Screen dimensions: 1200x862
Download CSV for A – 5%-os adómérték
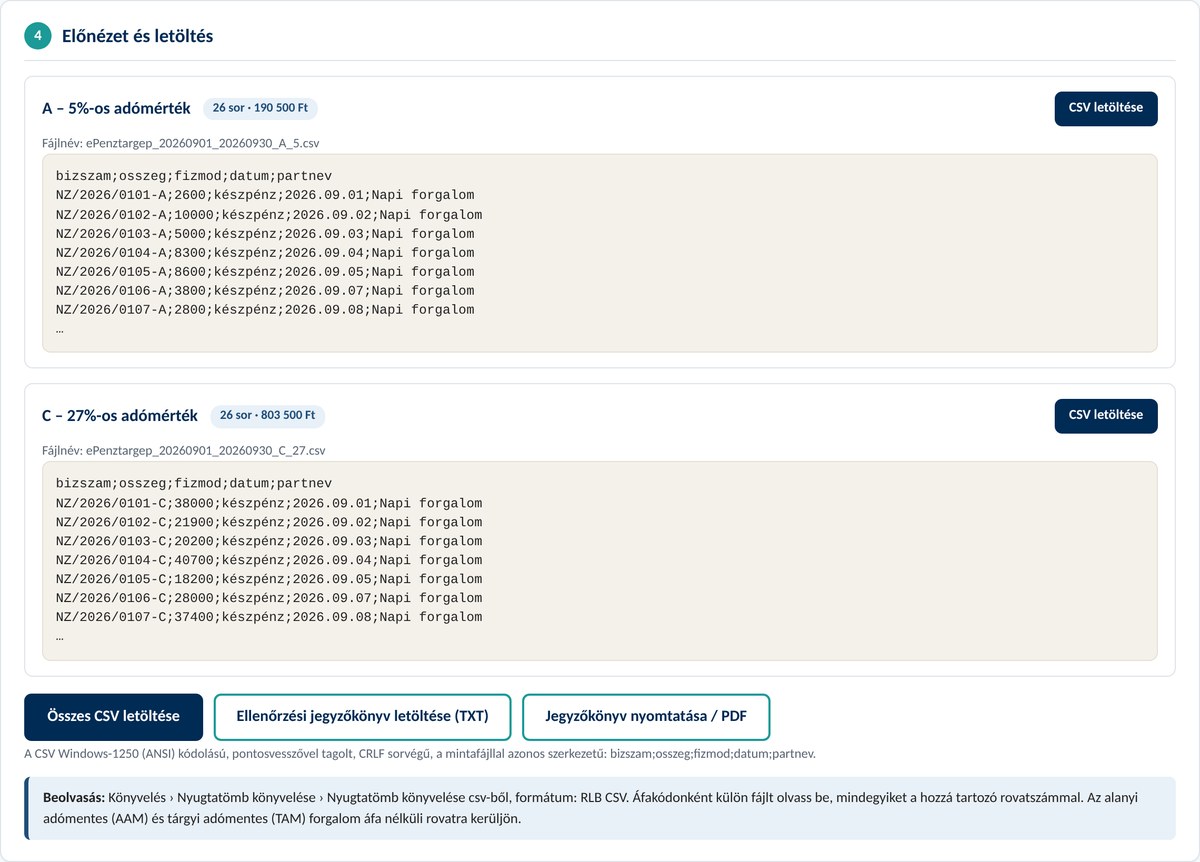[1106, 108]
